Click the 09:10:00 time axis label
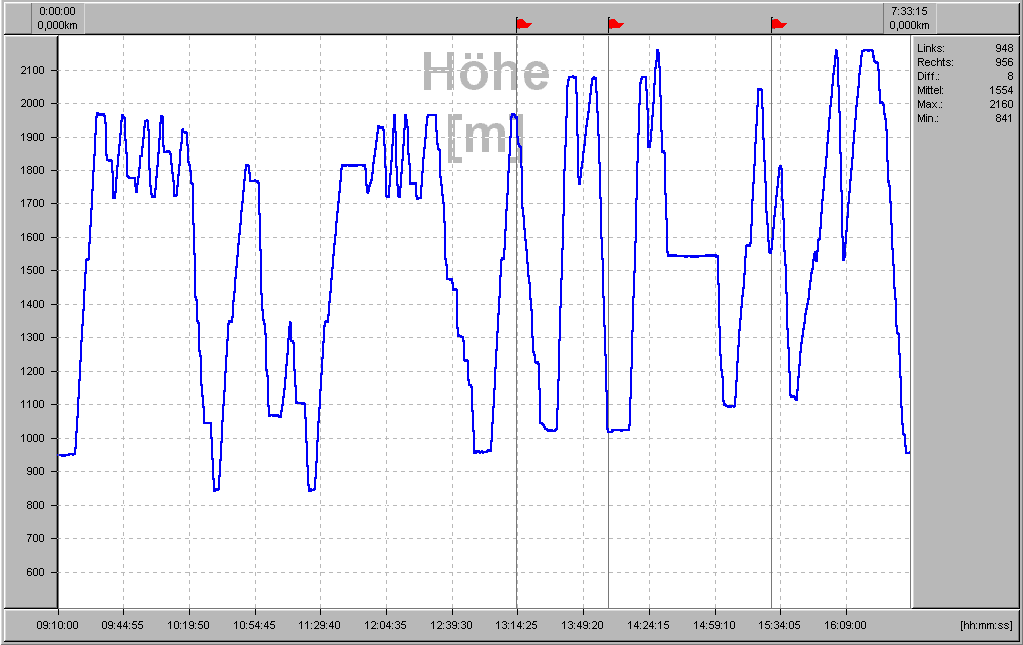 [58, 625]
